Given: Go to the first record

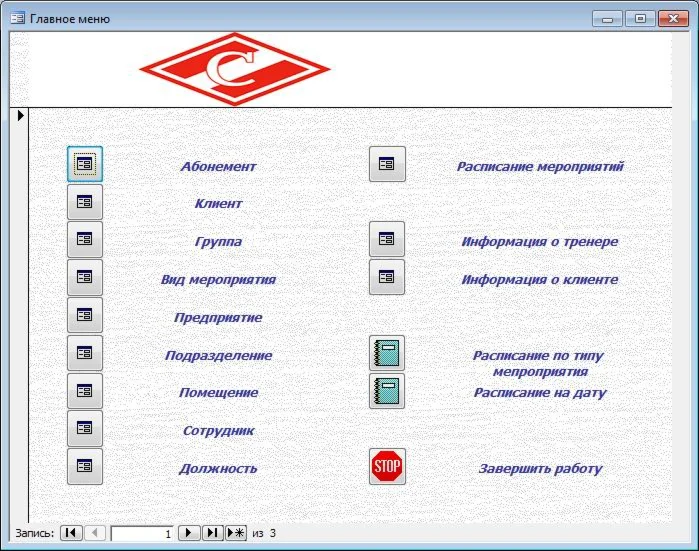Looking at the screenshot, I should pos(71,533).
